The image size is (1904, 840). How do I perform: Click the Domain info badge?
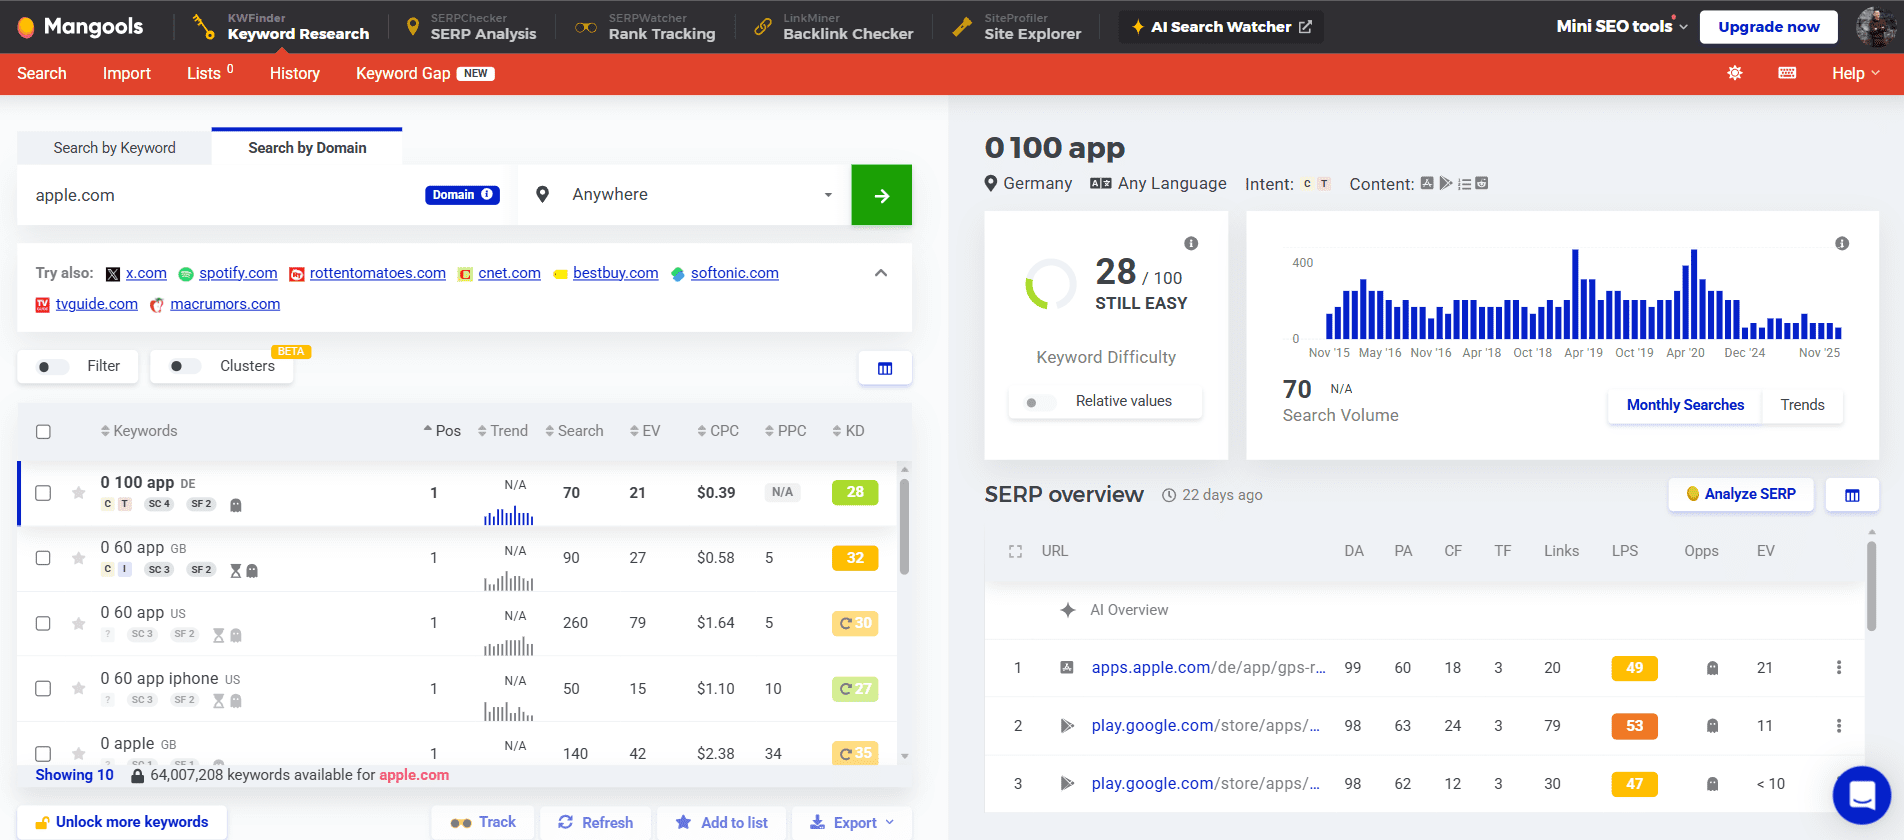click(462, 195)
